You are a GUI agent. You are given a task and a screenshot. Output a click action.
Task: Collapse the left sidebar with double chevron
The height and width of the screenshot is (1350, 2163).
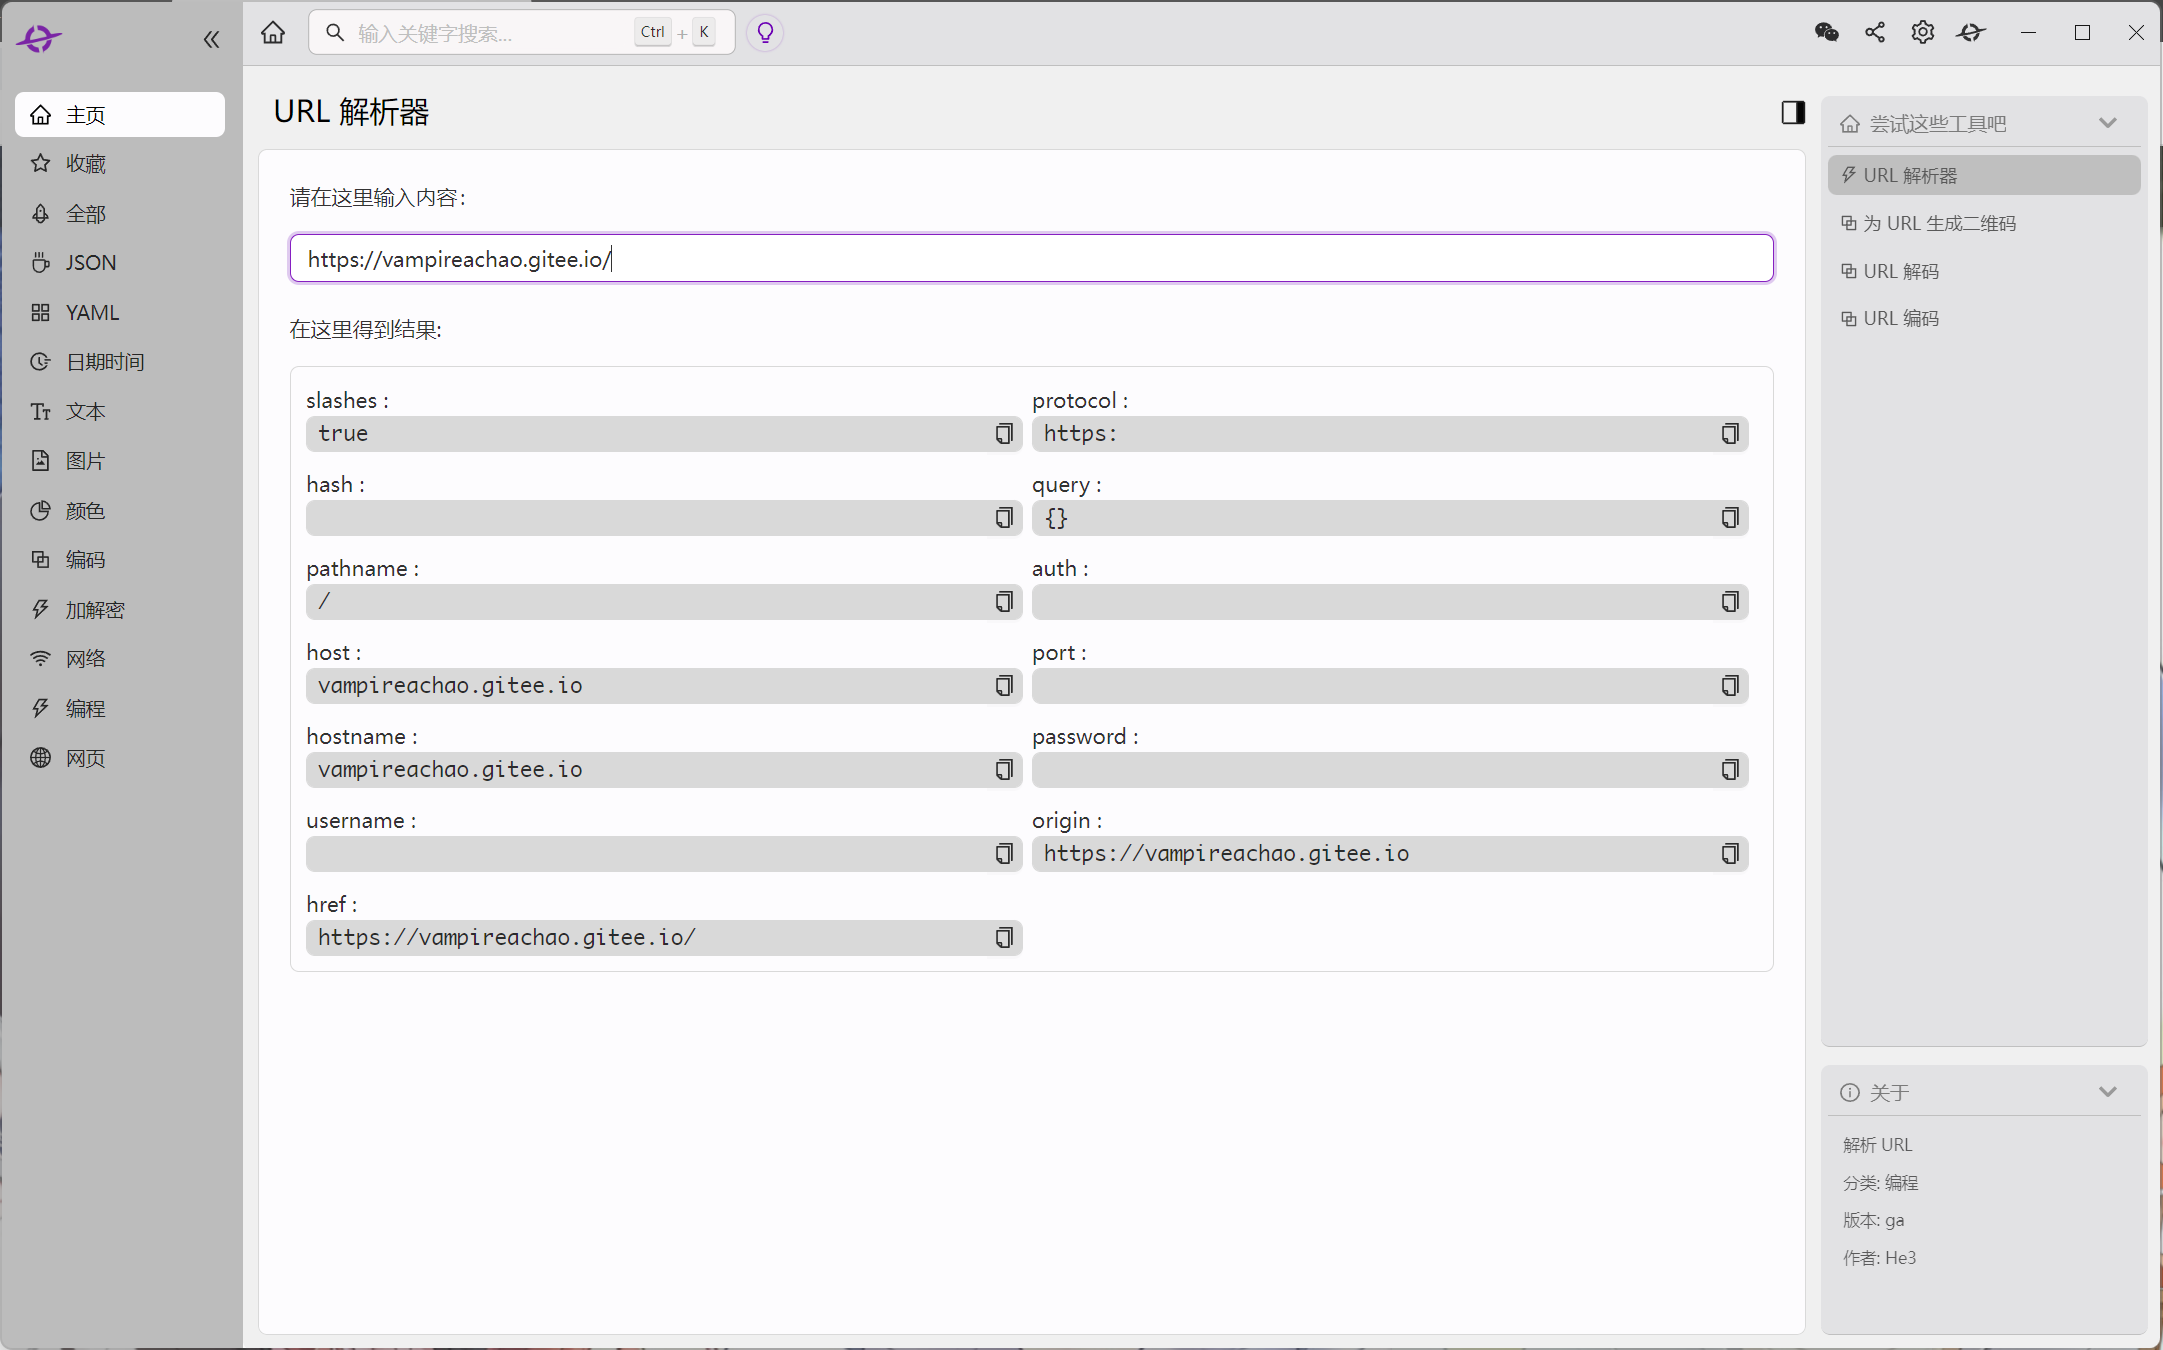click(x=211, y=39)
